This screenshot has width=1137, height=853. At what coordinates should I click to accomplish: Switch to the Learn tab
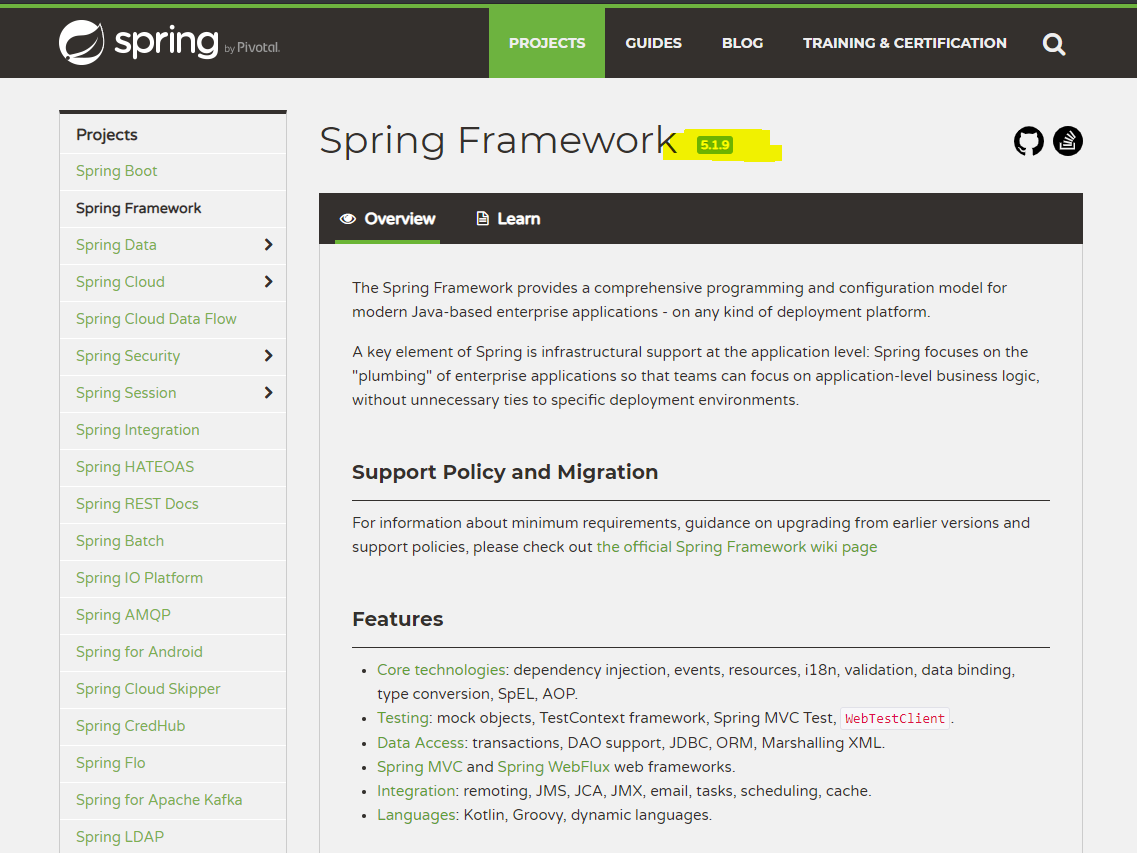[x=508, y=218]
